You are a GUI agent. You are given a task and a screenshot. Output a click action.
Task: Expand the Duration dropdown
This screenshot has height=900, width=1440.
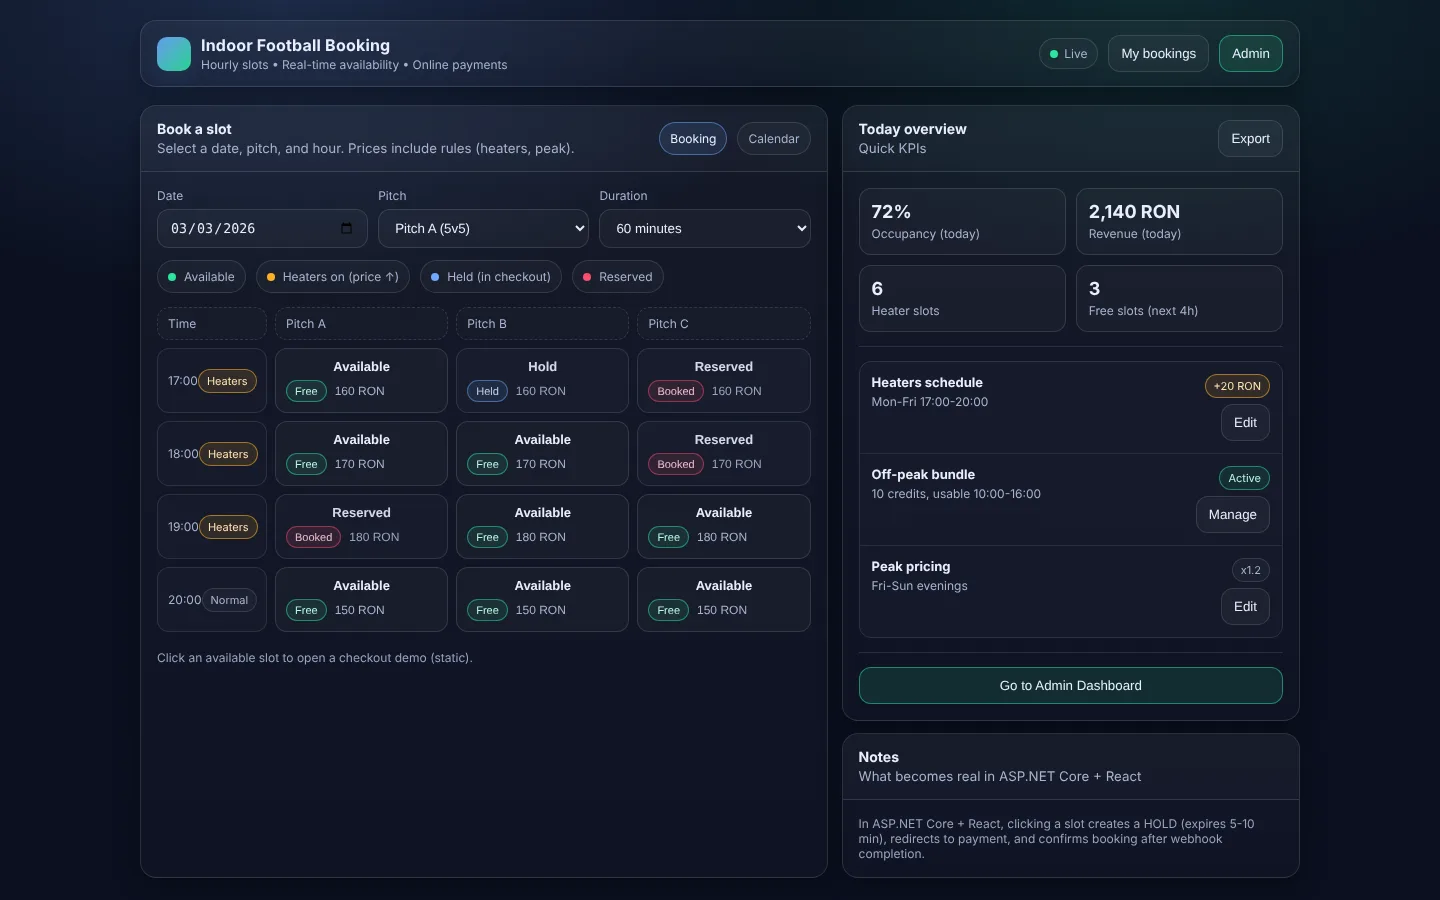tap(705, 228)
